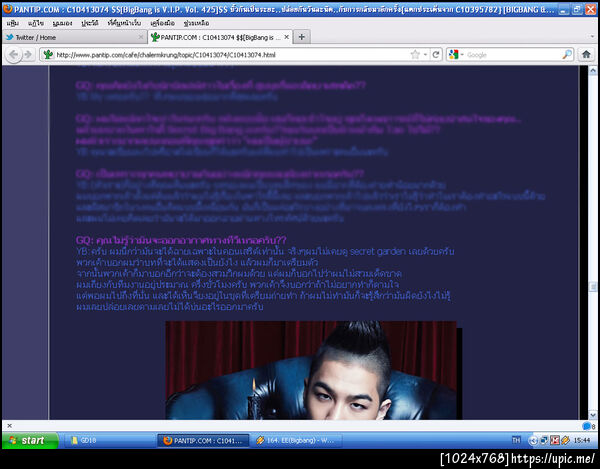600x469 pixels.
Task: Click the question line starting 'GQ: คุณไม่รู้'
Action: [181, 240]
